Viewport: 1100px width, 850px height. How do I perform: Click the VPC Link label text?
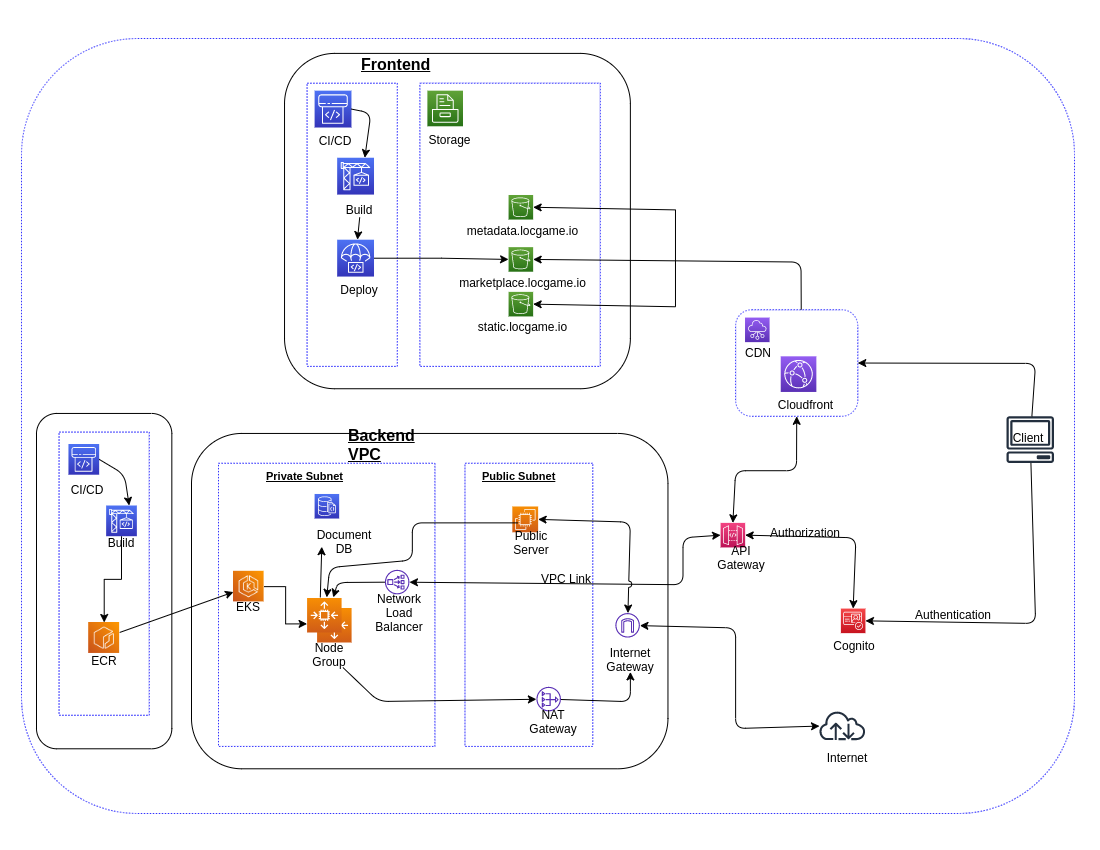[x=566, y=578]
